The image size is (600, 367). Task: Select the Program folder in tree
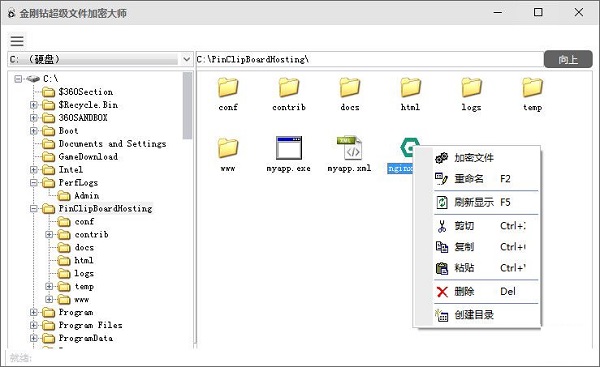point(76,312)
